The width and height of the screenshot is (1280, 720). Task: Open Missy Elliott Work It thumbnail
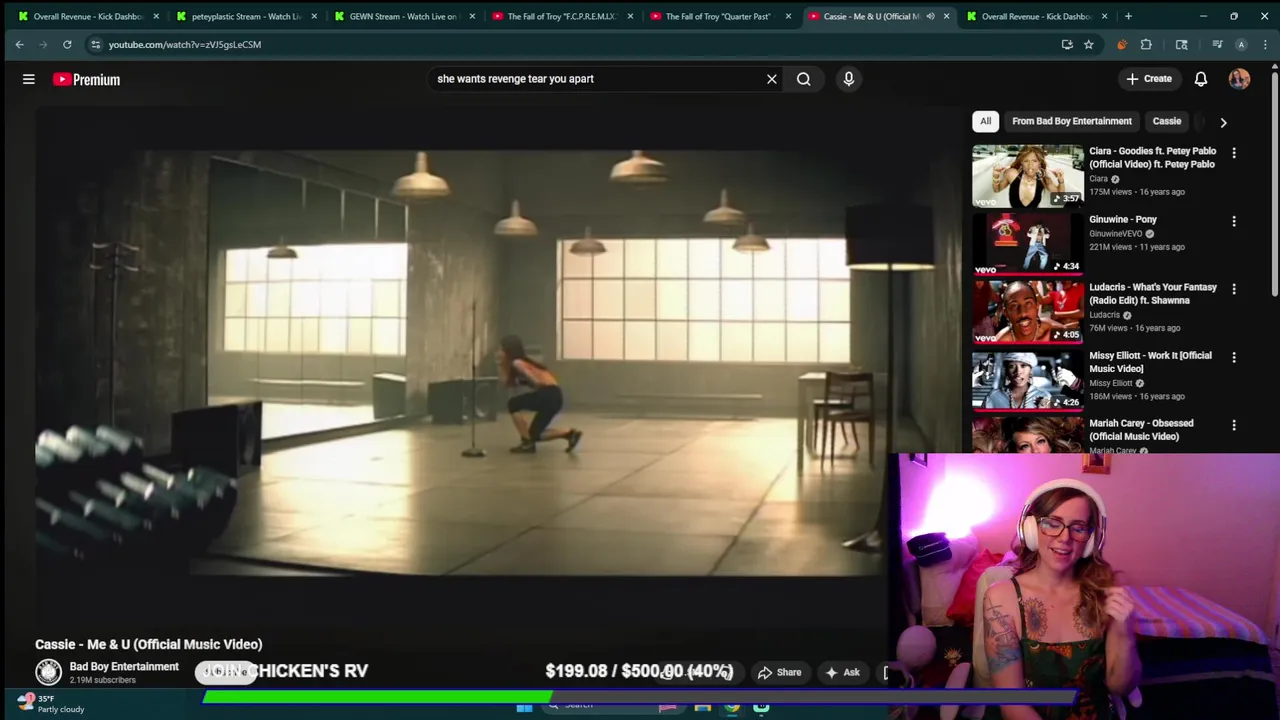pos(1028,379)
